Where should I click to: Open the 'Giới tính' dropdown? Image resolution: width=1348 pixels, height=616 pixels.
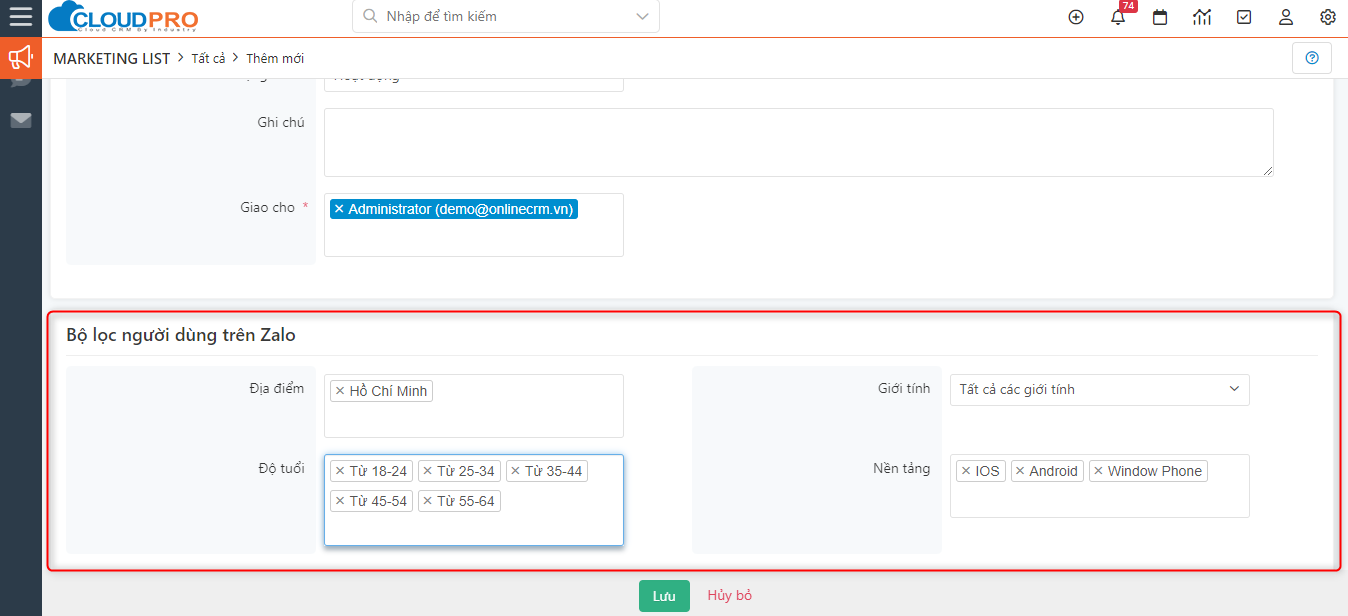1100,390
